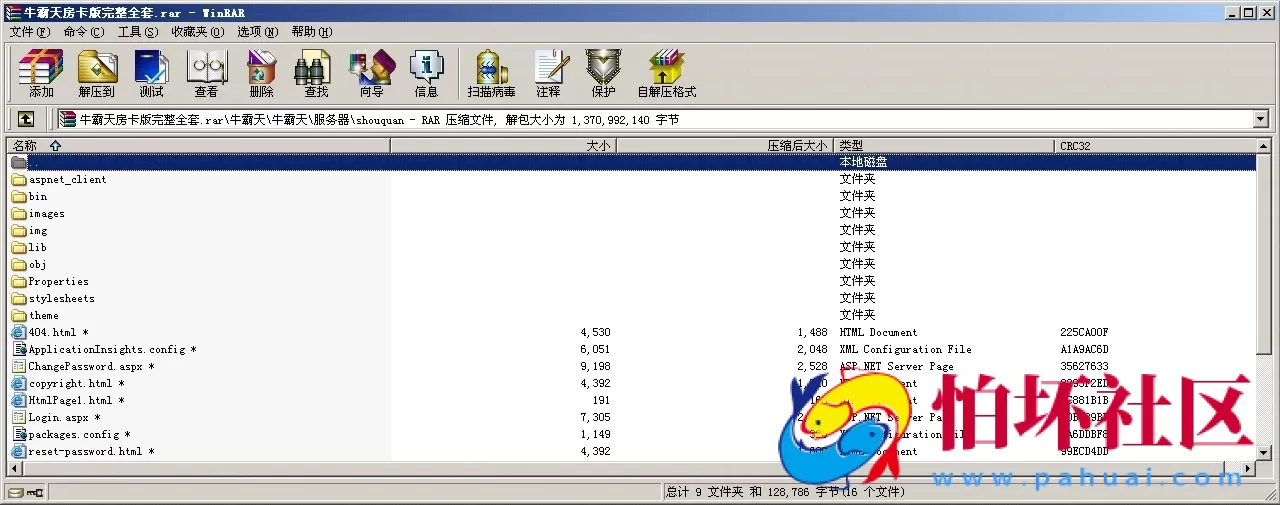Sort by Name (名称) column header
Viewport: 1280px width, 505px height.
[198, 146]
